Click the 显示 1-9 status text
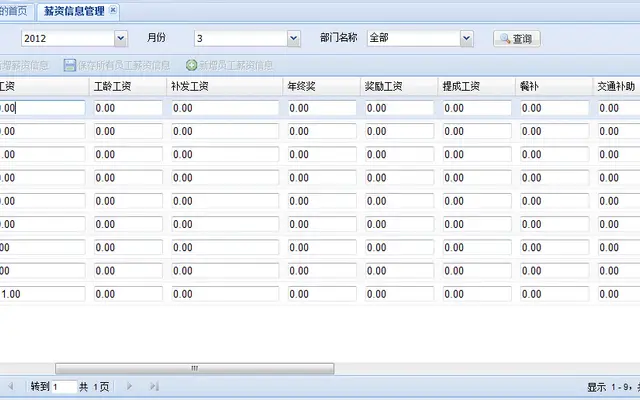The height and width of the screenshot is (400, 640). point(613,387)
